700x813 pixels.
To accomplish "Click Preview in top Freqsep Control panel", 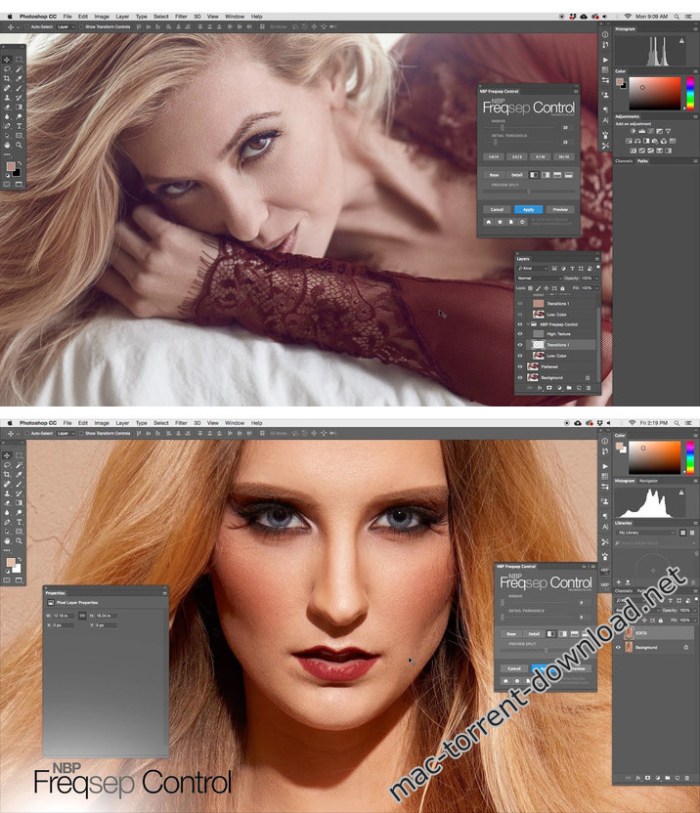I will coord(561,209).
